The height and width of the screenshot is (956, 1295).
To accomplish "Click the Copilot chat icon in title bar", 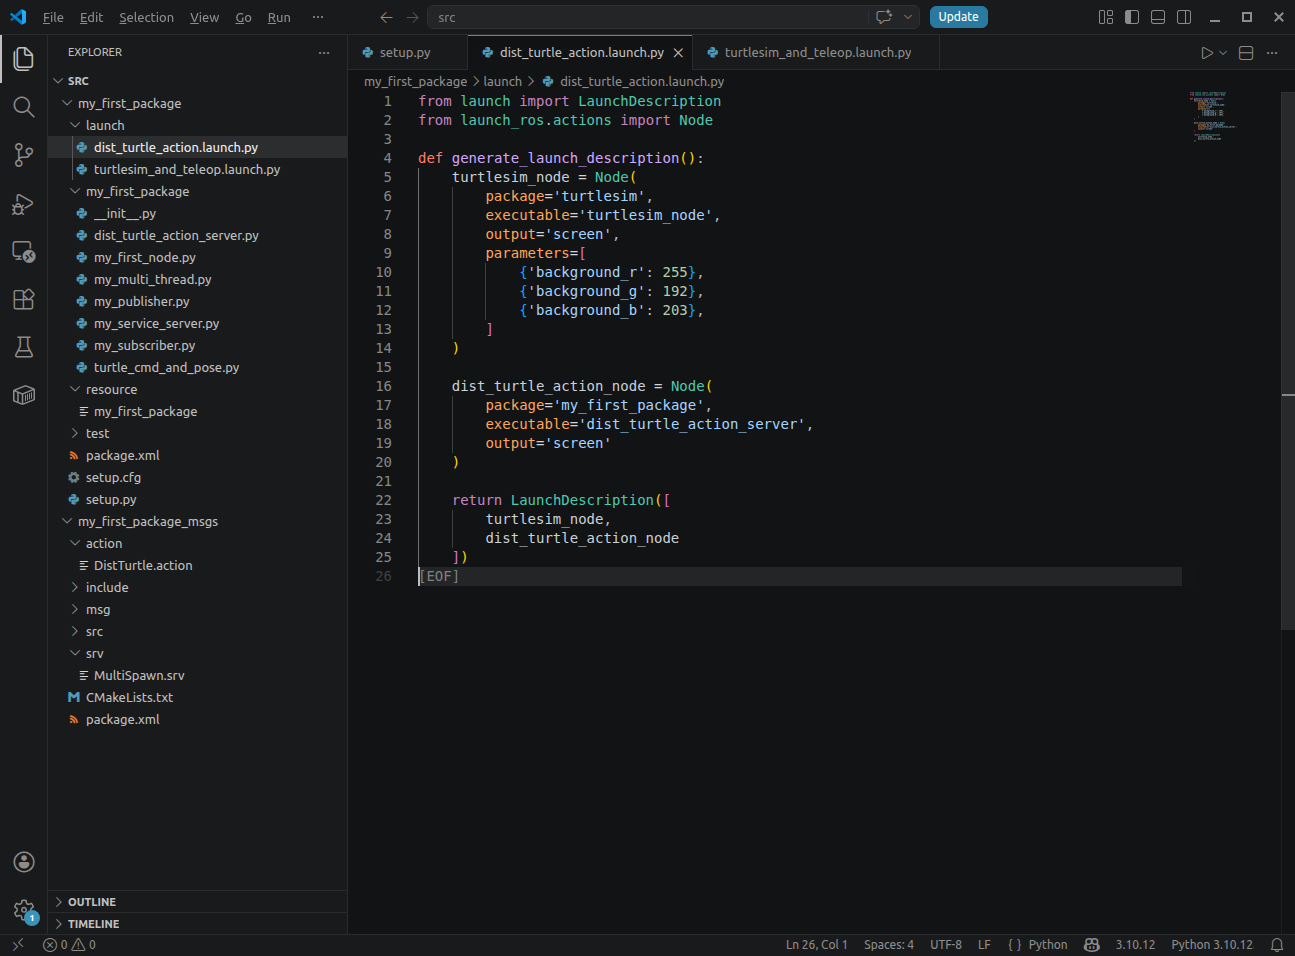I will 884,17.
